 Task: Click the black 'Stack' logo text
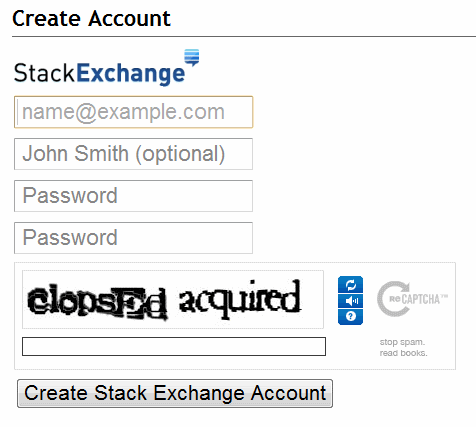(44, 73)
